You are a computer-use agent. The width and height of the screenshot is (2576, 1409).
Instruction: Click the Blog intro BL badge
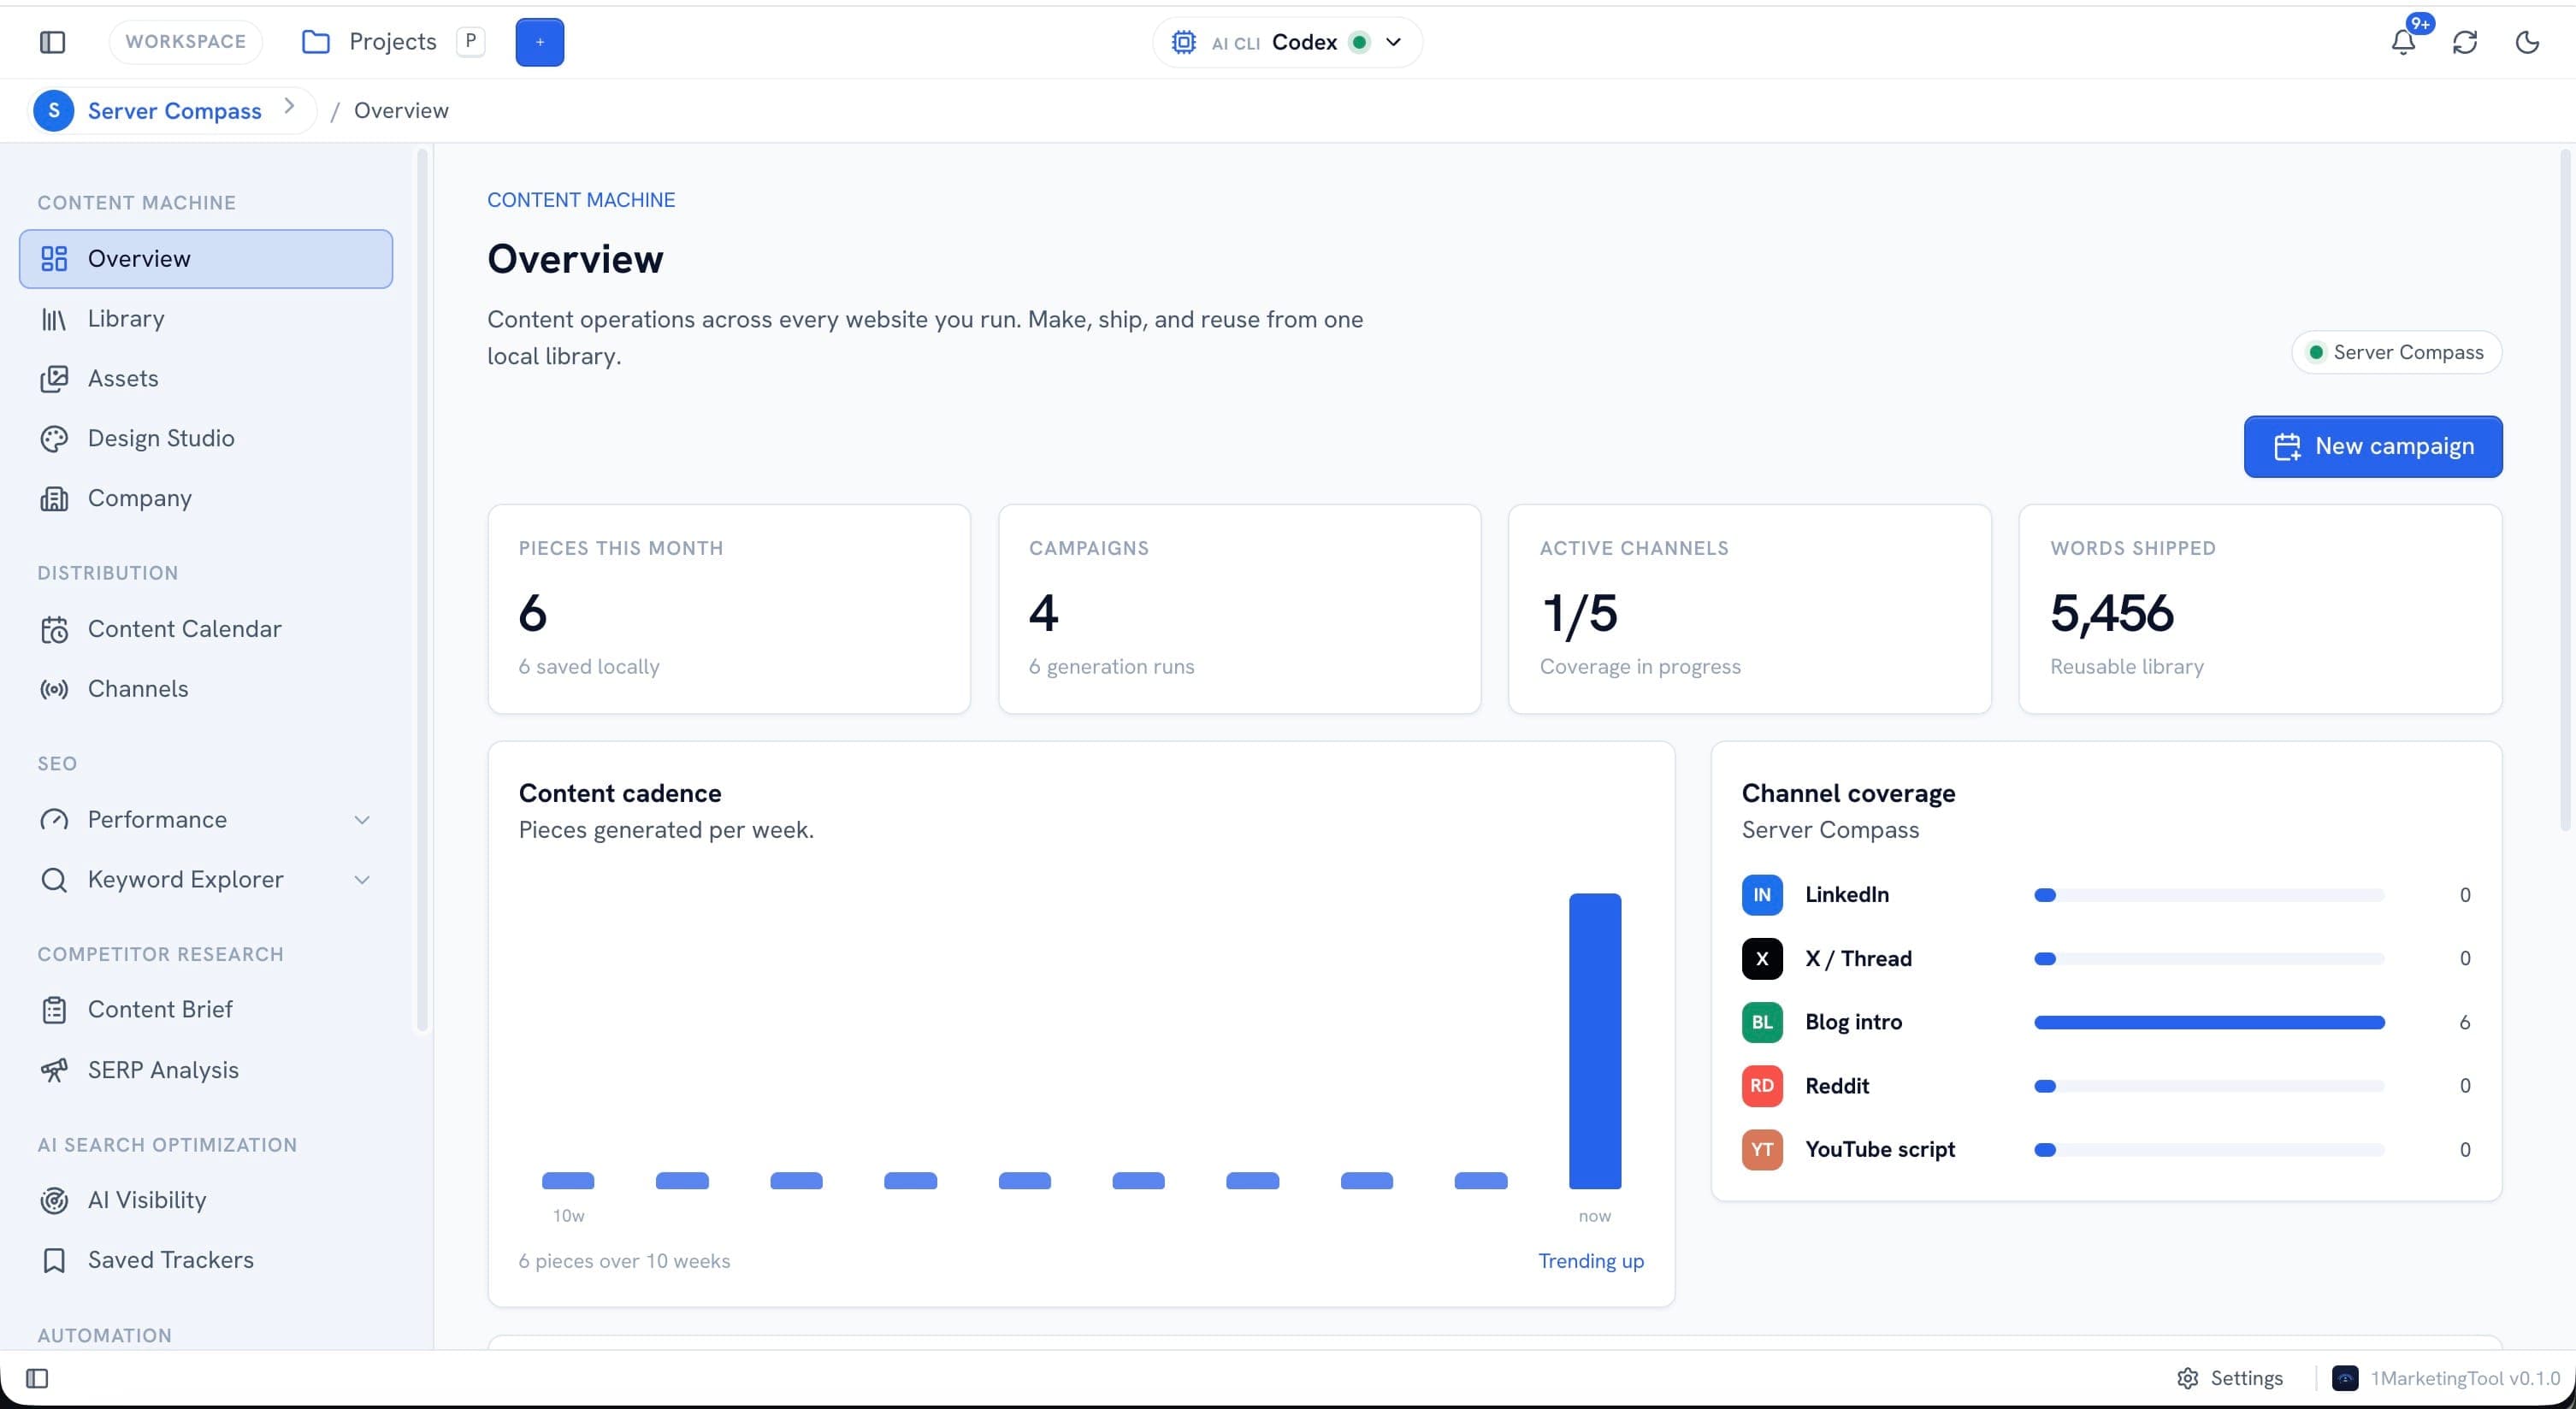tap(1762, 1022)
